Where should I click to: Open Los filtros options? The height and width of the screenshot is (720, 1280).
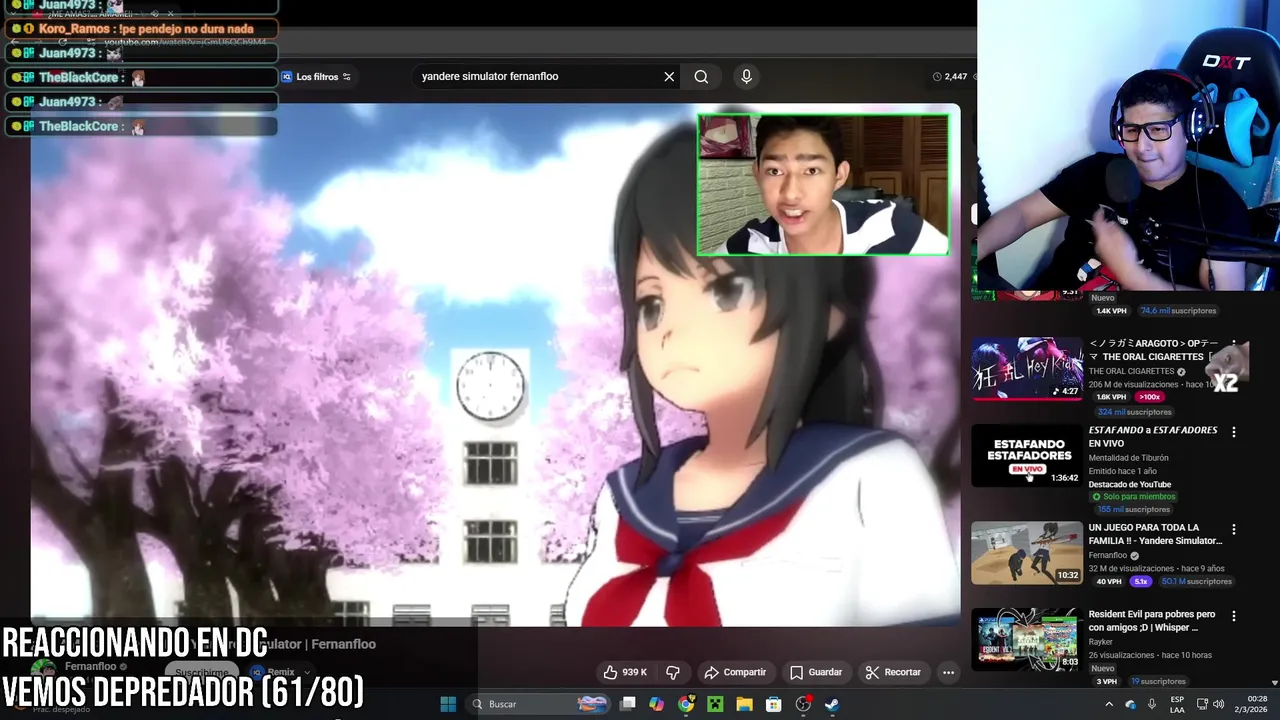coord(316,77)
